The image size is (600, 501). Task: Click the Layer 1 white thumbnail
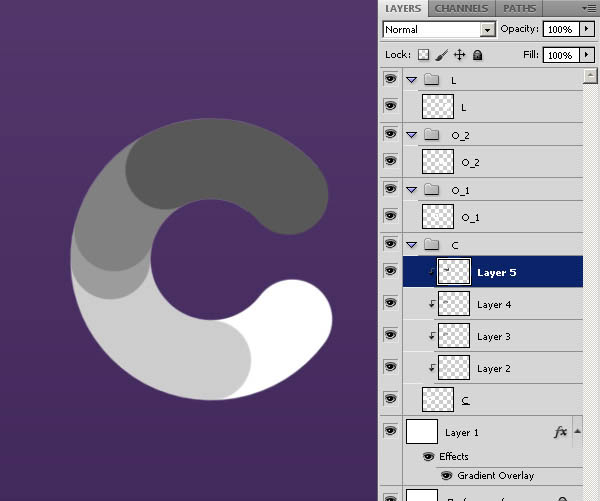422,432
